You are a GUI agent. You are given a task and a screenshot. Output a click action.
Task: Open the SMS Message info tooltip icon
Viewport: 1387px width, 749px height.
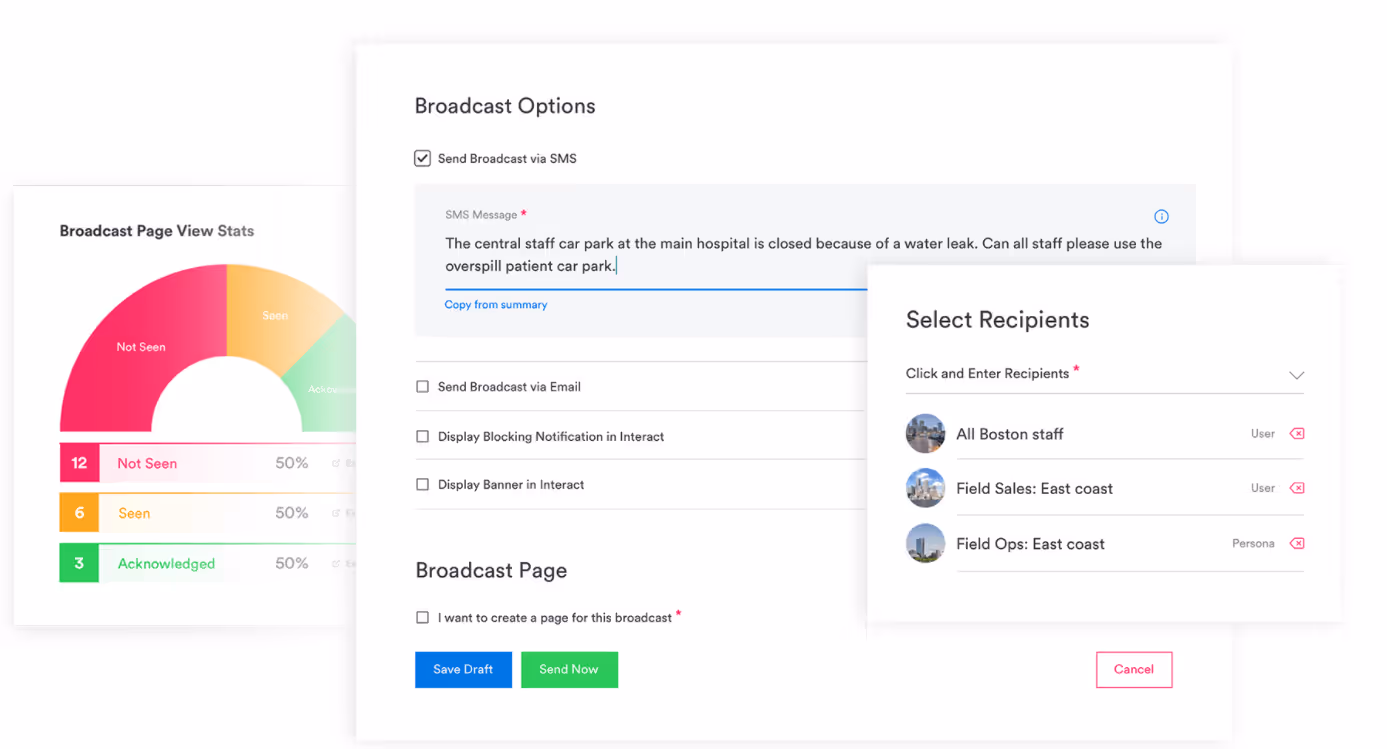click(x=1161, y=216)
